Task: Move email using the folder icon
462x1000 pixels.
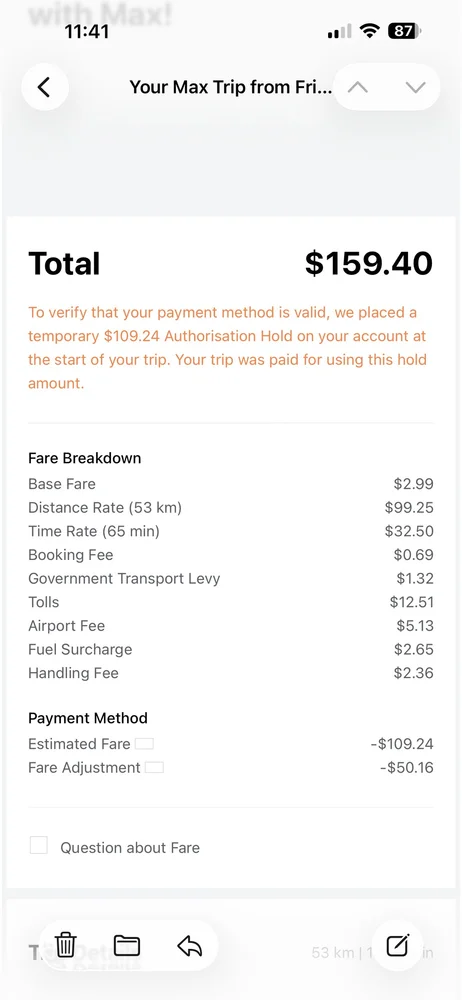Action: 126,945
